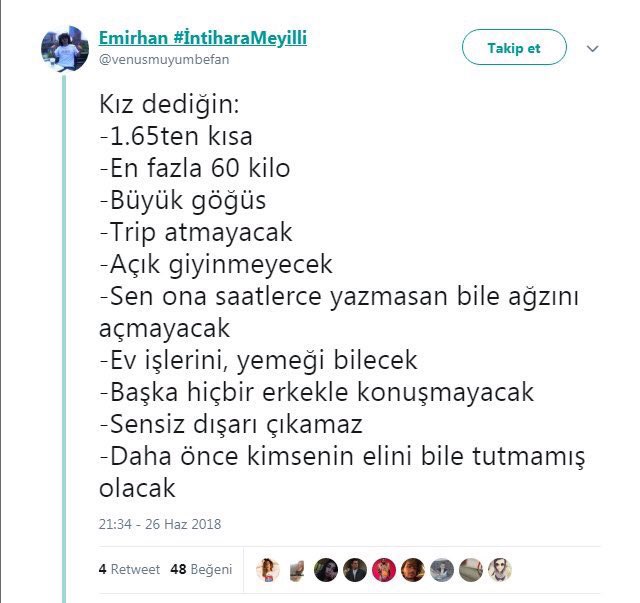Open Emirhan #İntiharaMeyilli display name link
This screenshot has width=640, height=603.
(203, 38)
